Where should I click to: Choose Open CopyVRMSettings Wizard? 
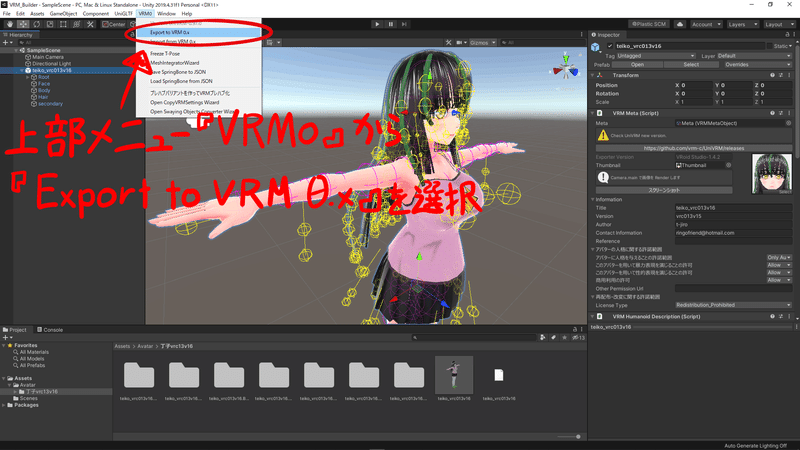pos(198,103)
